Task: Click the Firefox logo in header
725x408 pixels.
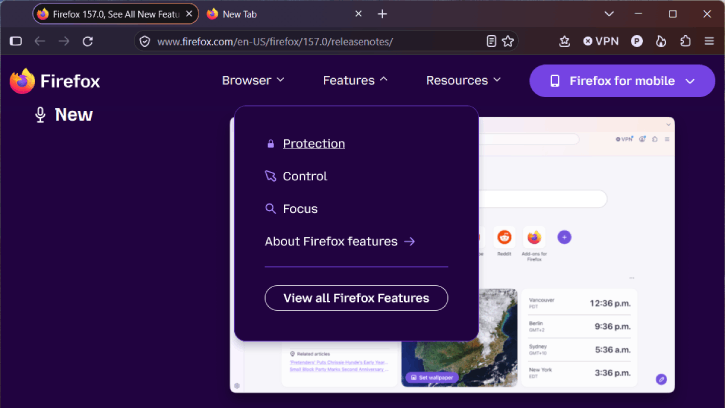Action: click(x=55, y=81)
